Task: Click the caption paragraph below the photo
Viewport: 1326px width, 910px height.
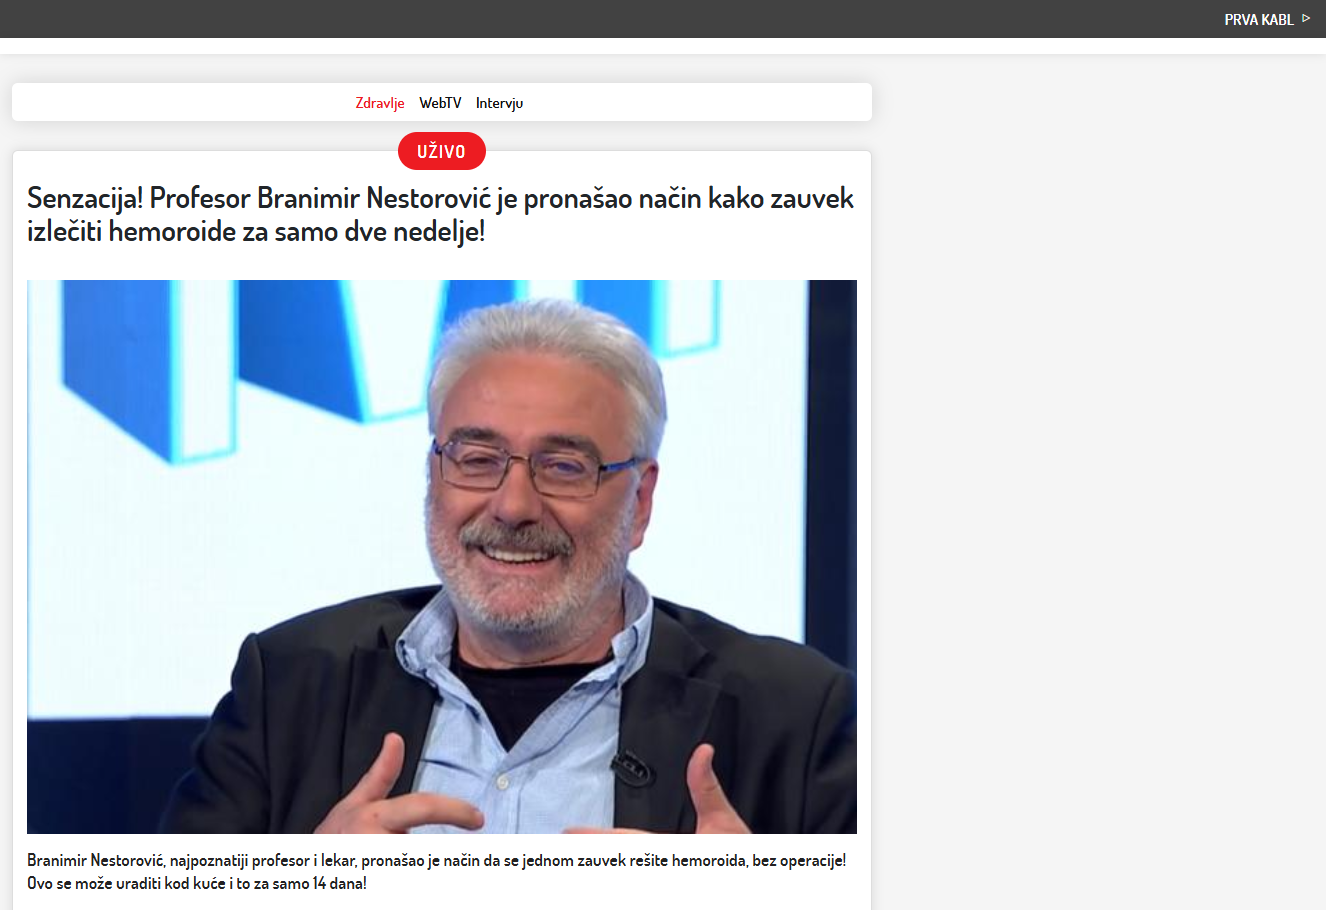Action: pyautogui.click(x=436, y=872)
